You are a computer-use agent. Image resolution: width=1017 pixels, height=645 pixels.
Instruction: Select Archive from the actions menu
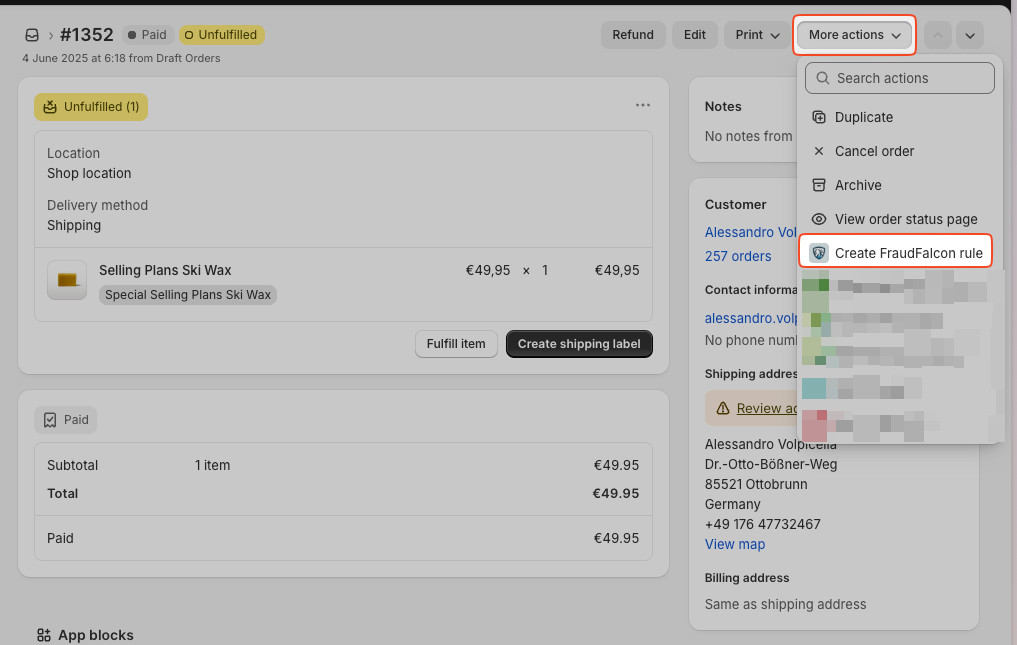[900, 186]
